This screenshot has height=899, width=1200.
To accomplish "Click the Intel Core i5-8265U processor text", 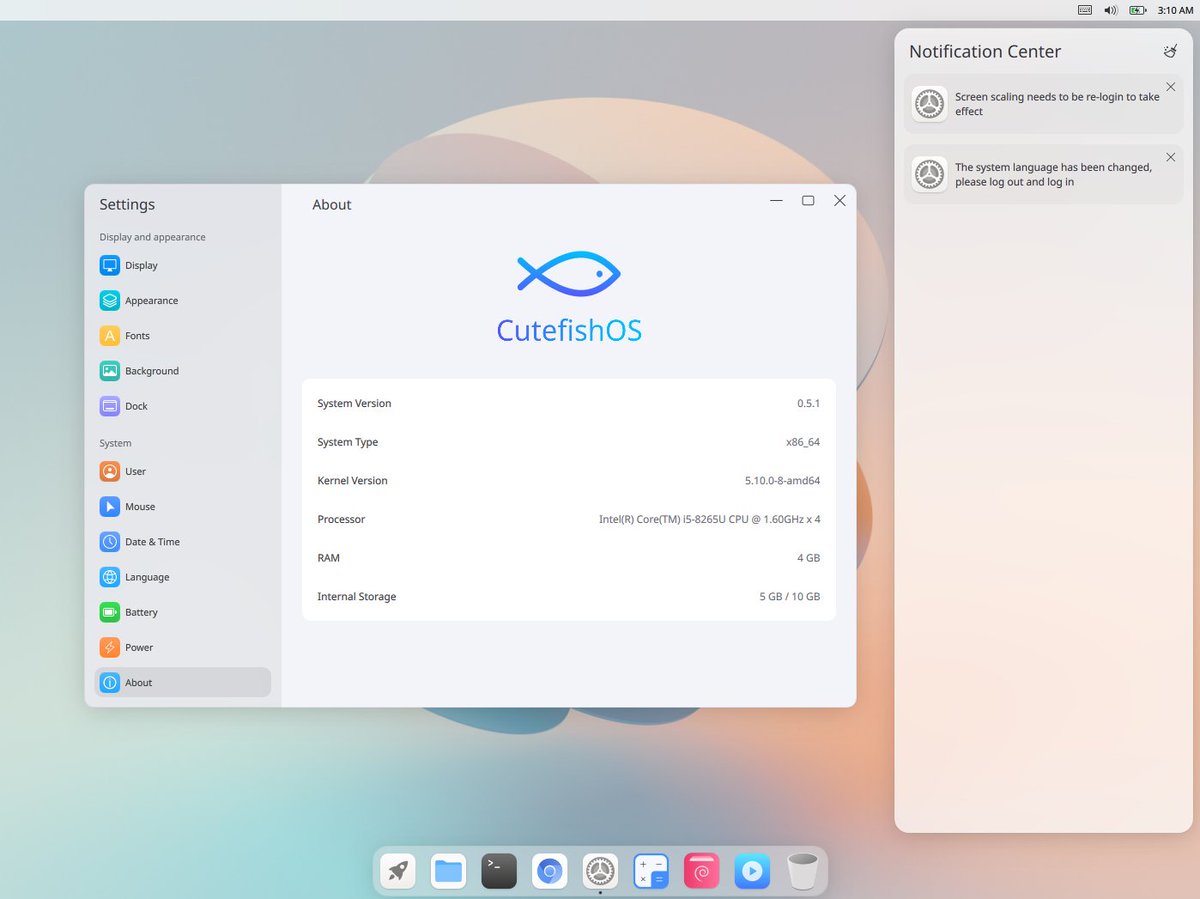I will click(x=710, y=519).
